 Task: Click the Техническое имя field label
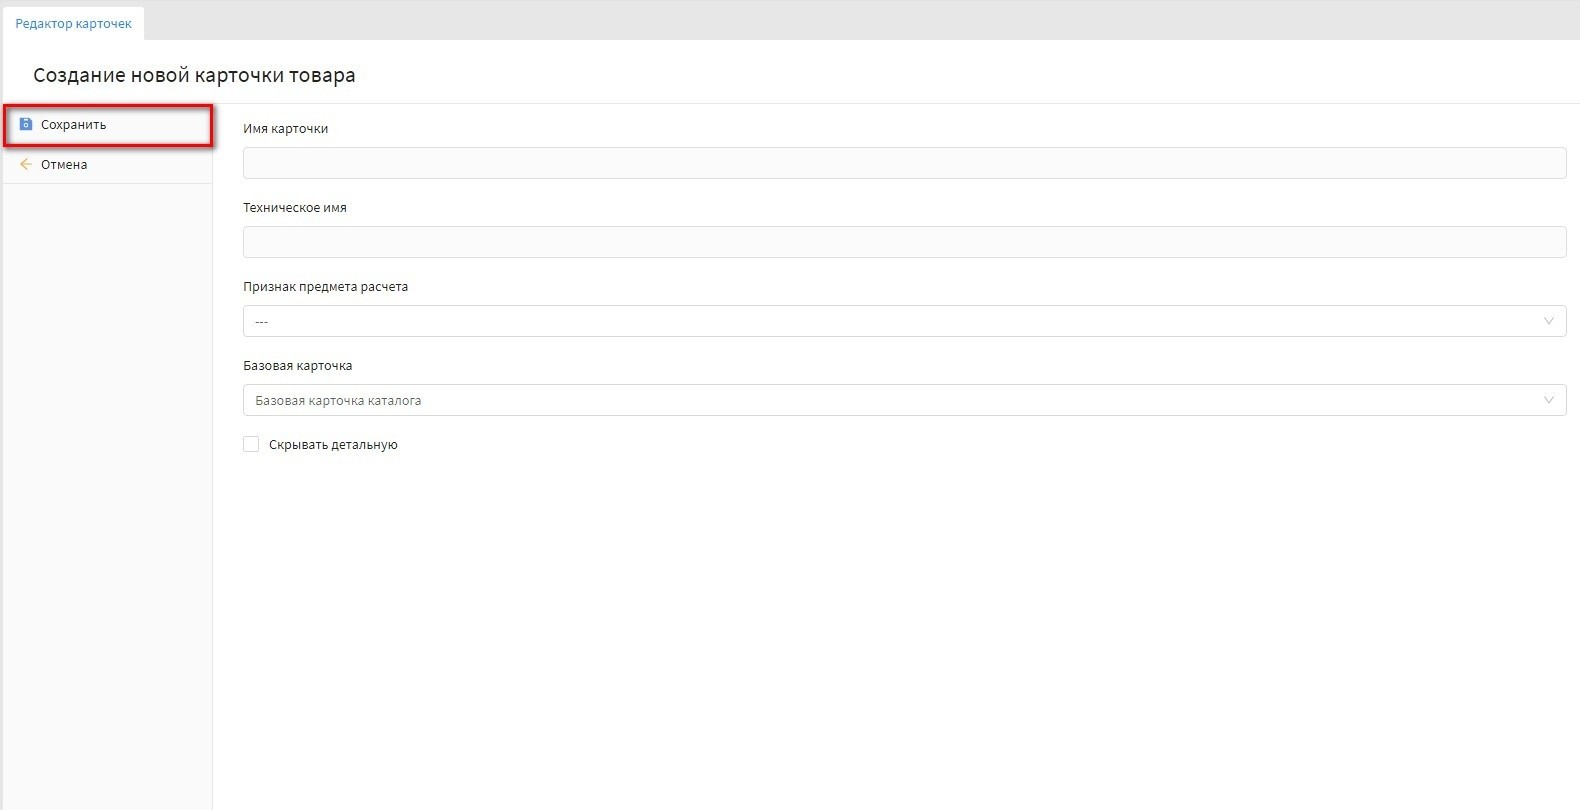[x=295, y=208]
